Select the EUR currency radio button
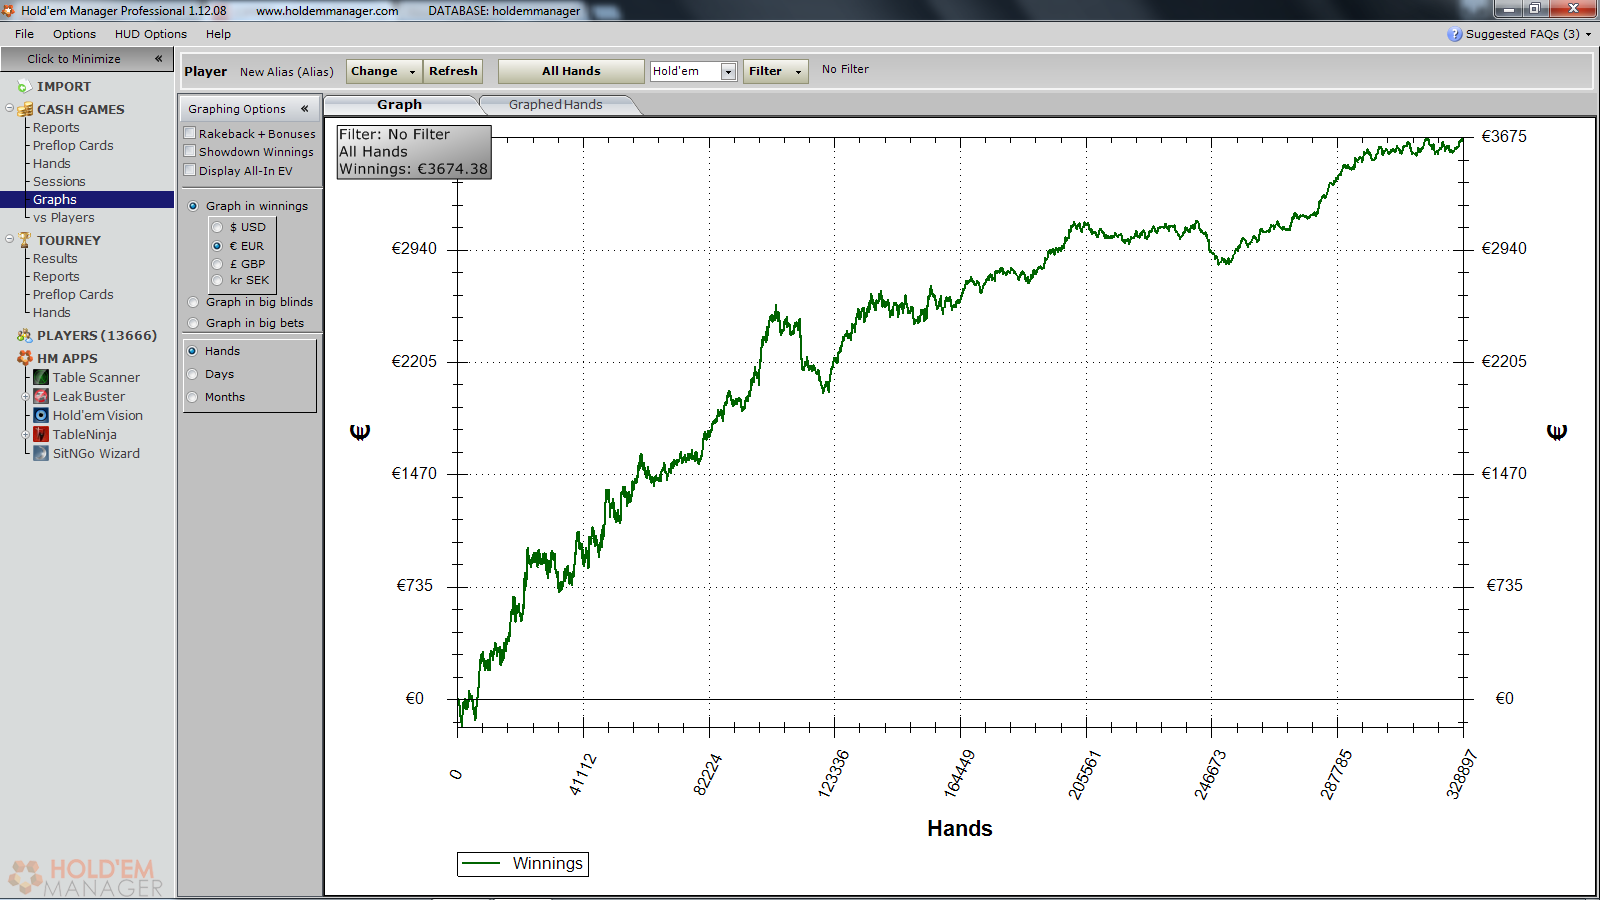Image resolution: width=1600 pixels, height=900 pixels. [217, 246]
